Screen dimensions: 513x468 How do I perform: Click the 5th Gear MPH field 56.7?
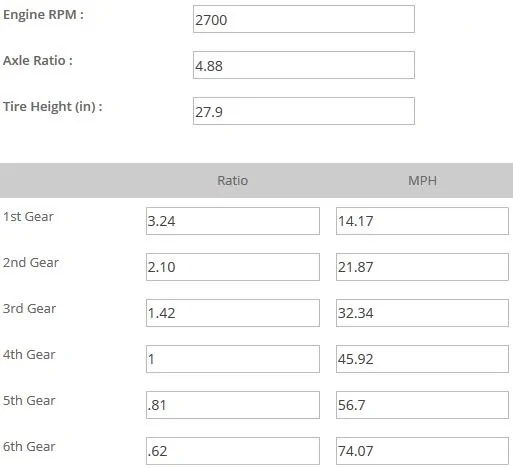pyautogui.click(x=422, y=405)
